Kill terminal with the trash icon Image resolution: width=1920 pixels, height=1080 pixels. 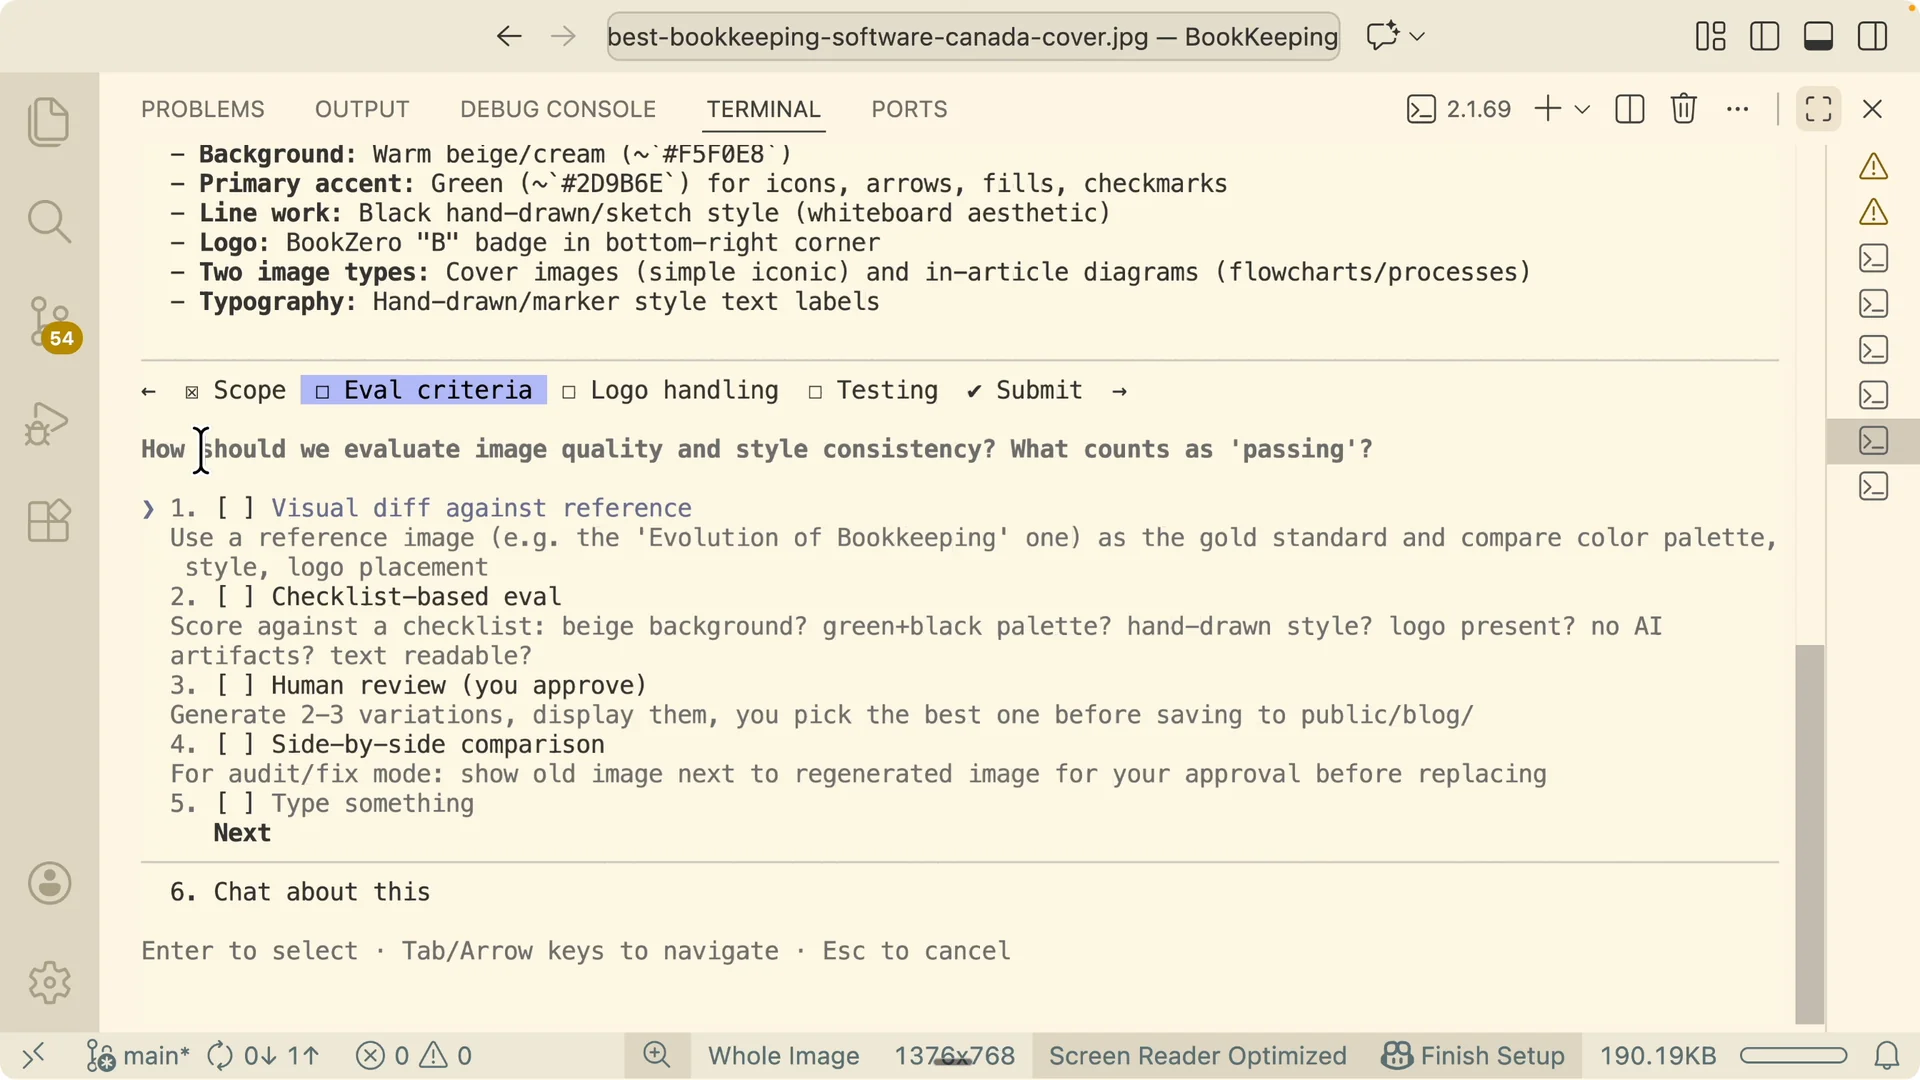[x=1684, y=109]
